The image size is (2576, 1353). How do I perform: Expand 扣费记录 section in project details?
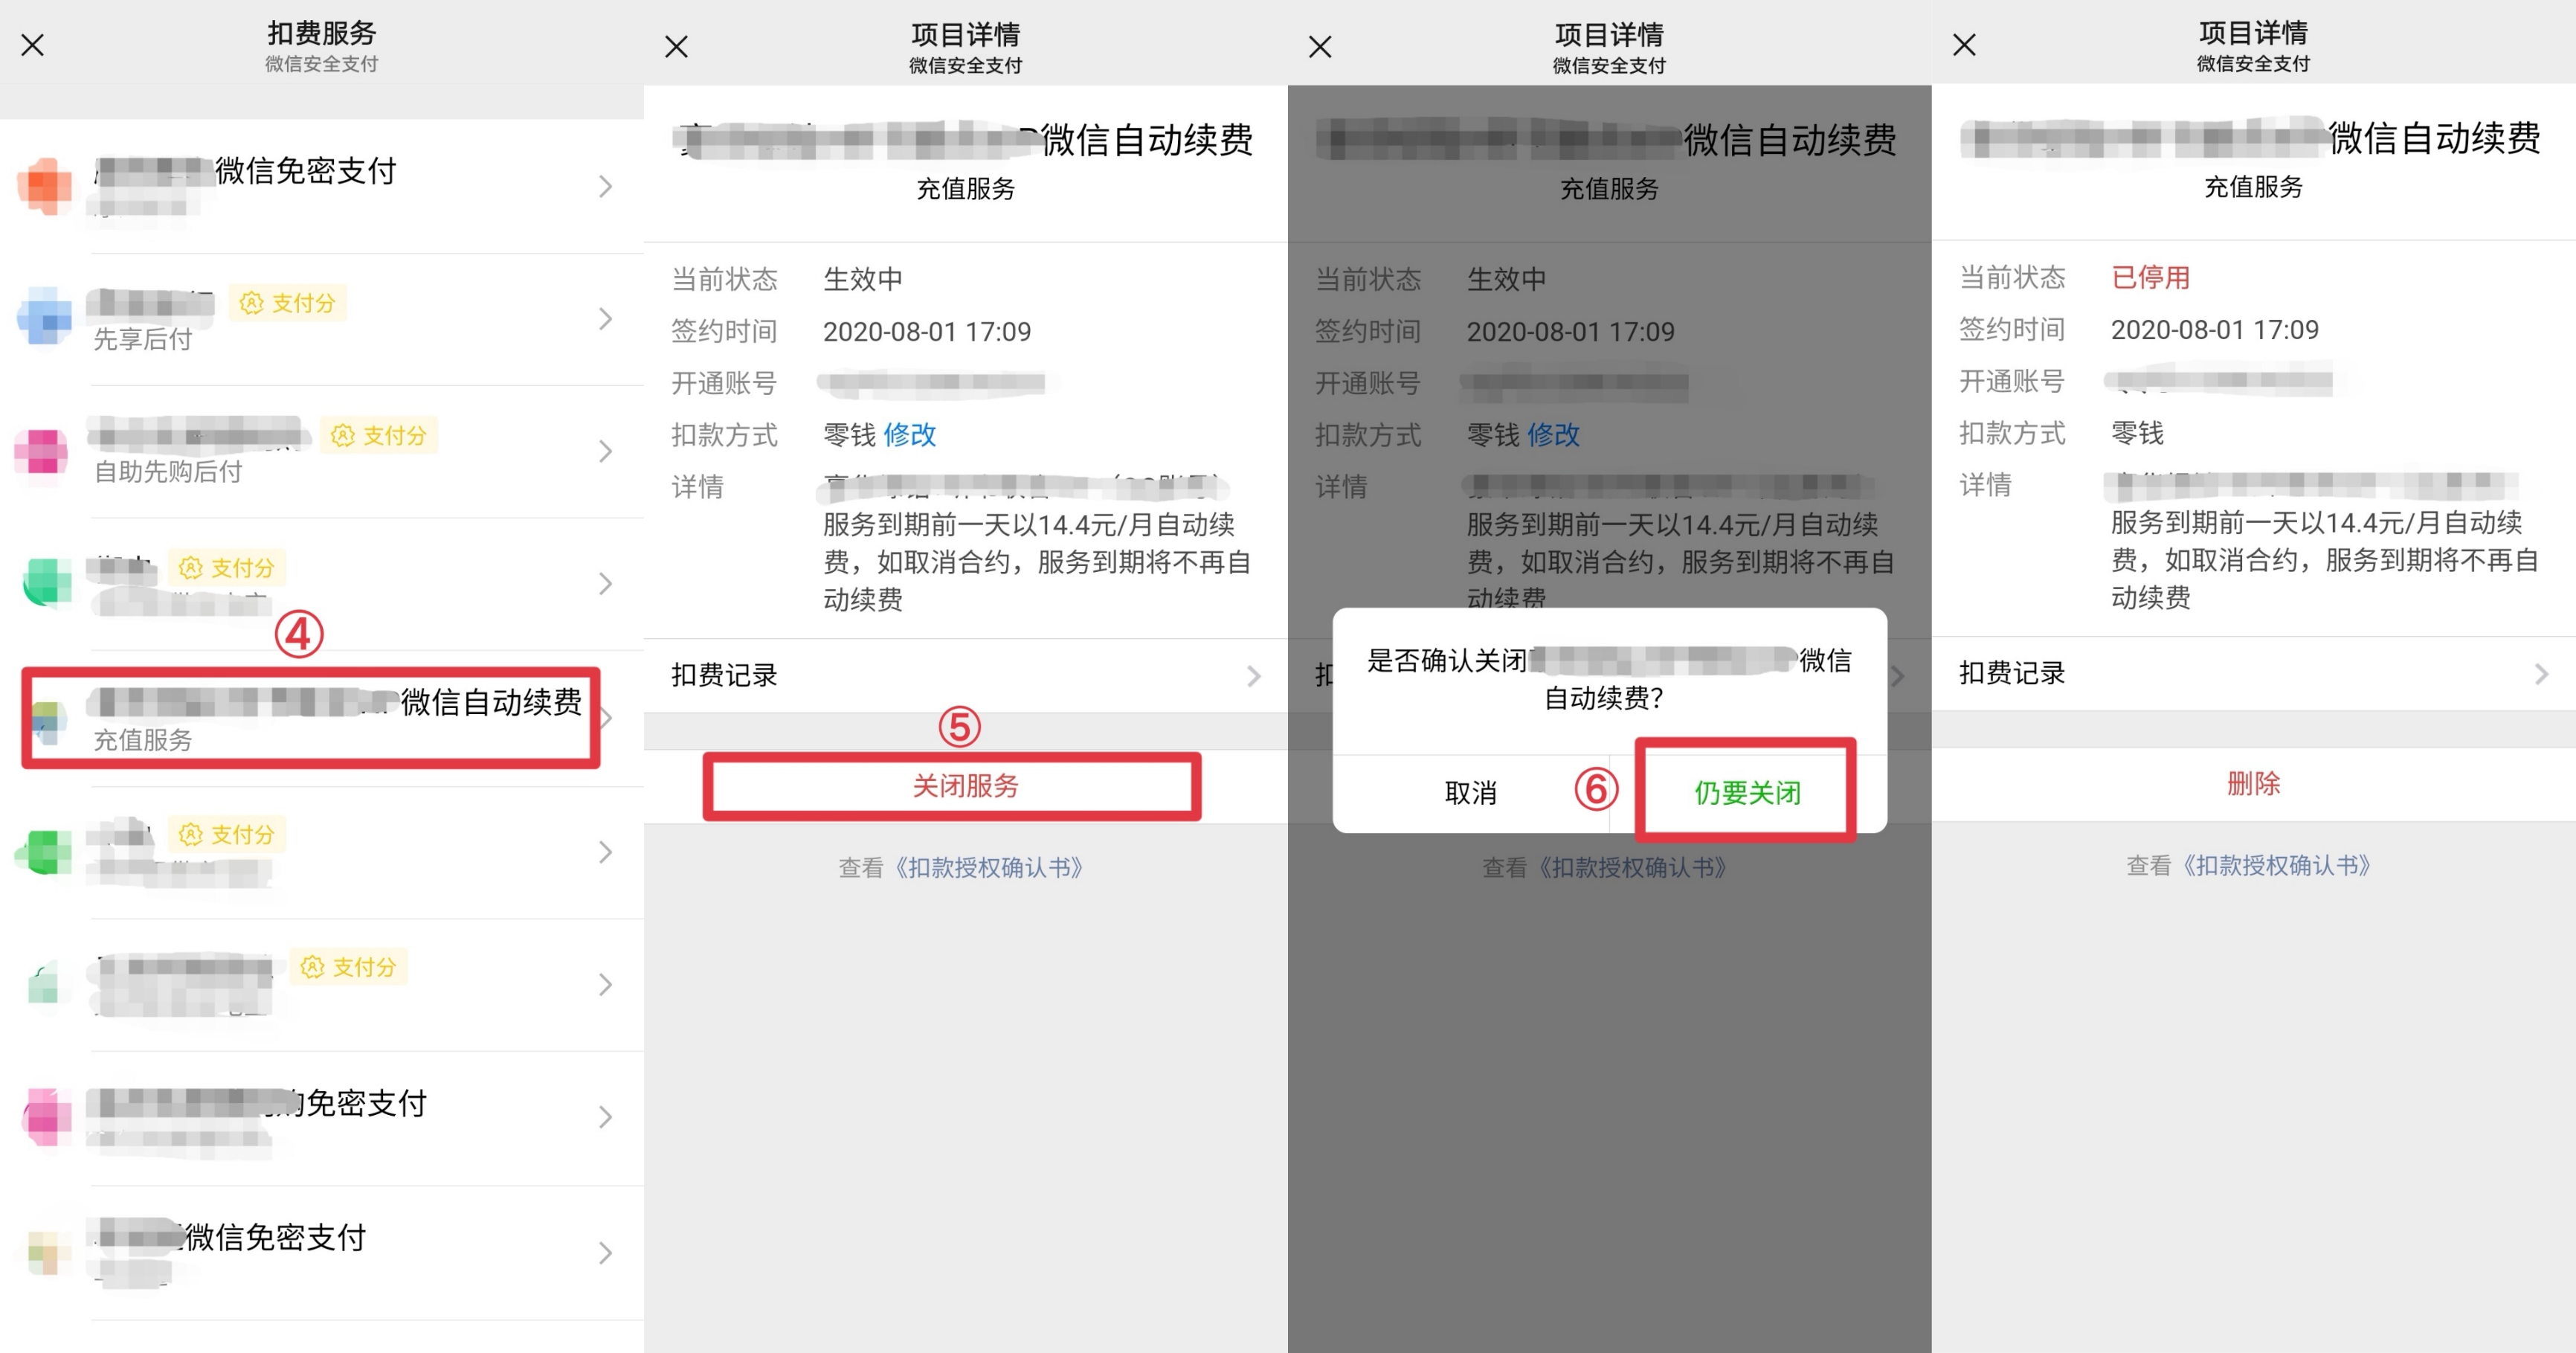click(966, 672)
